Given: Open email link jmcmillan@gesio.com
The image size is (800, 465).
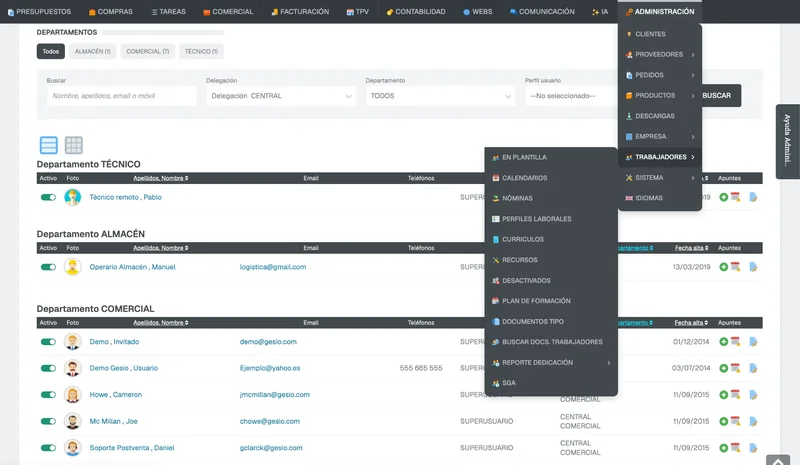Looking at the screenshot, I should click(x=274, y=395).
